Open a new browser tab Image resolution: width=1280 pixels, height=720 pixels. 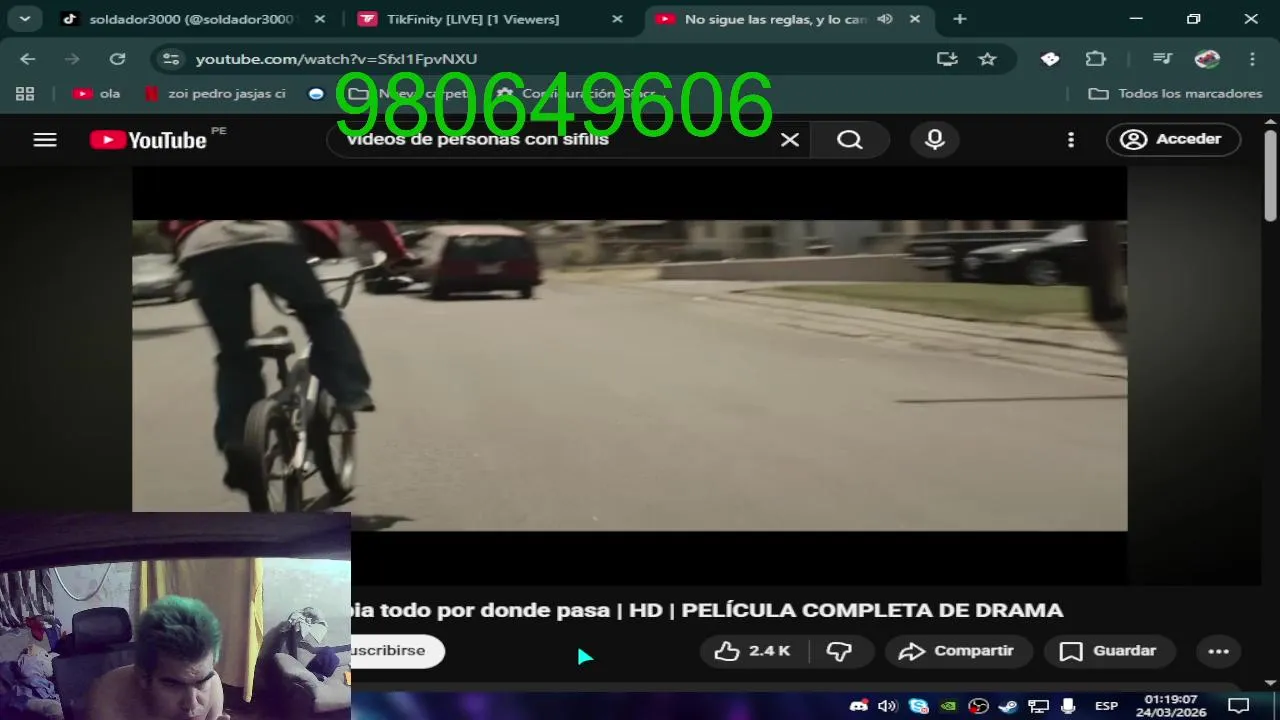coord(960,19)
